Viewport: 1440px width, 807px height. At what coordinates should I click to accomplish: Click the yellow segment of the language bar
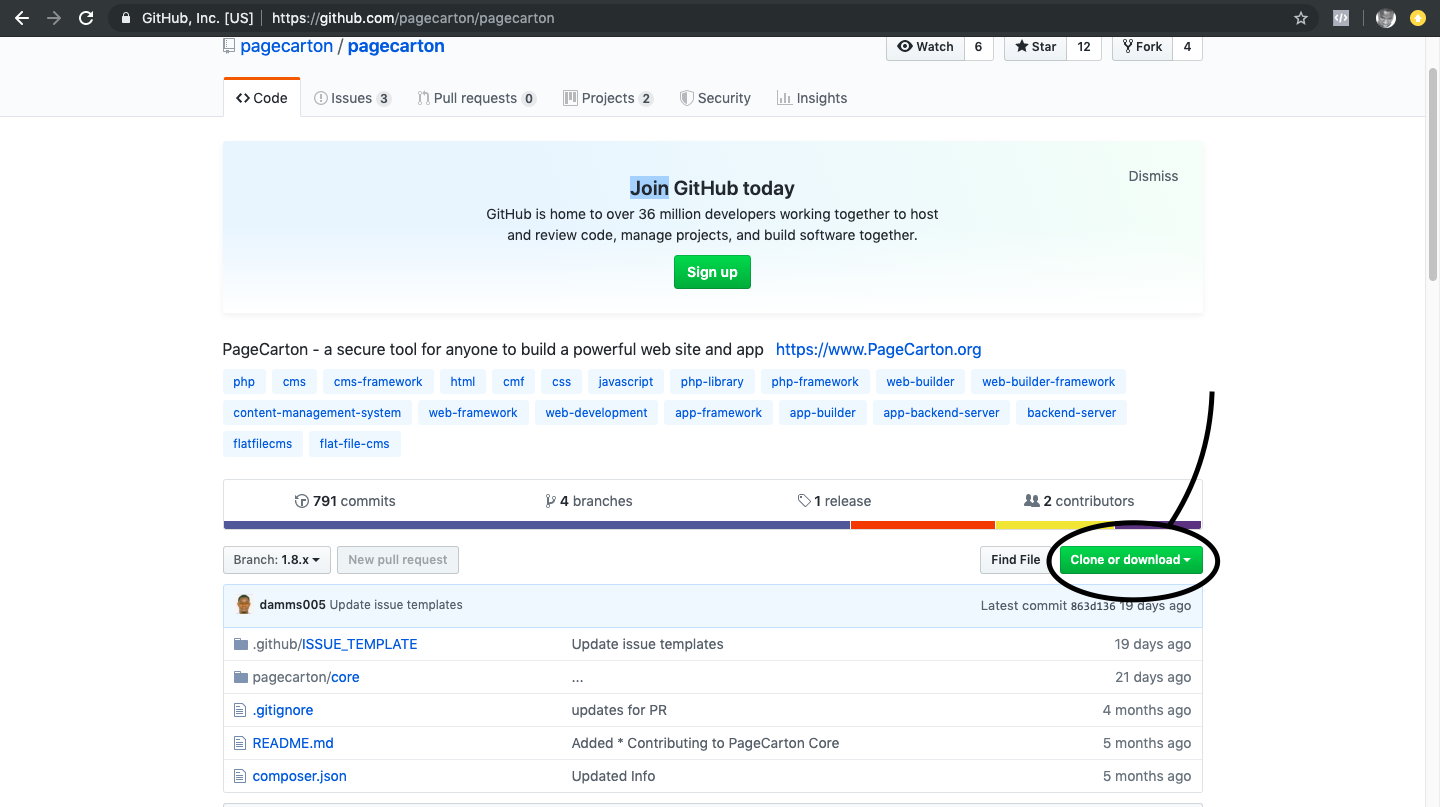coord(1055,525)
